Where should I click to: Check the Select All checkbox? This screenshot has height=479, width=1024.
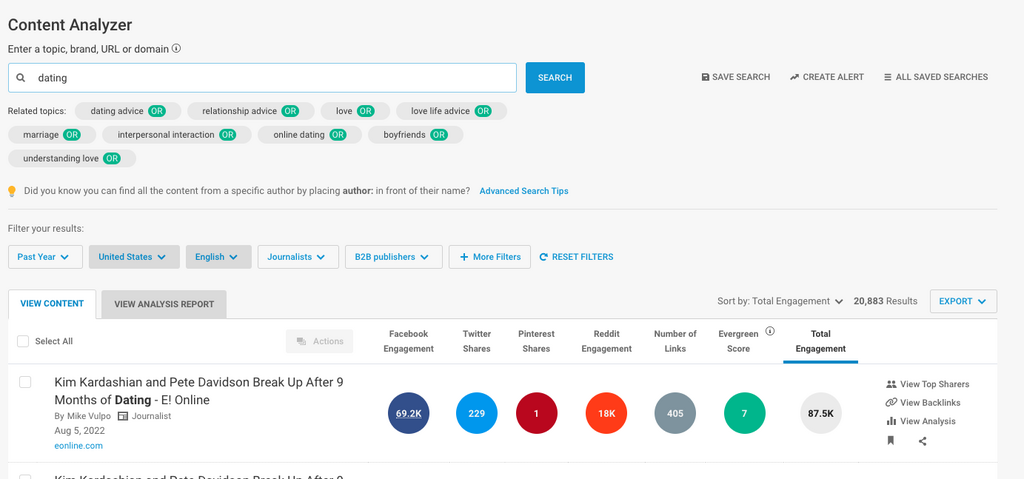tap(23, 341)
